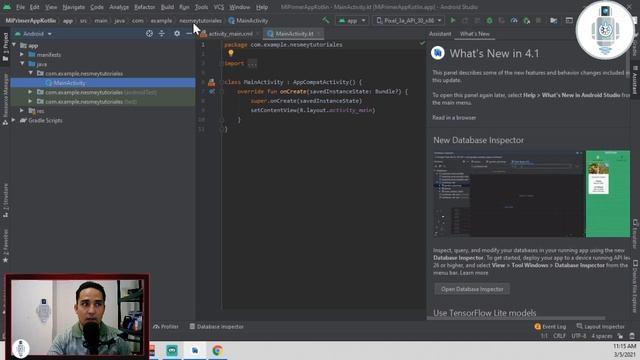Click the Learn more link
640x360 pixels.
click(474, 273)
